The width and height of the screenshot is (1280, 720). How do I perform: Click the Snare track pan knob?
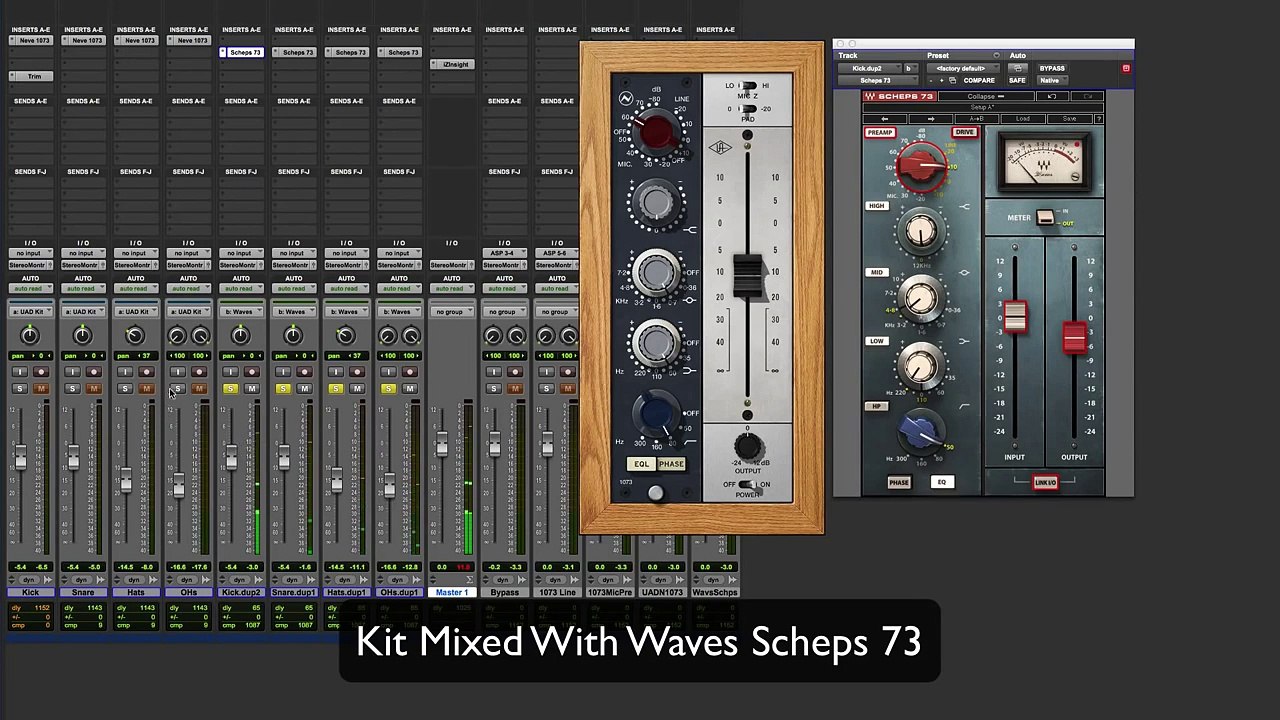pyautogui.click(x=82, y=337)
